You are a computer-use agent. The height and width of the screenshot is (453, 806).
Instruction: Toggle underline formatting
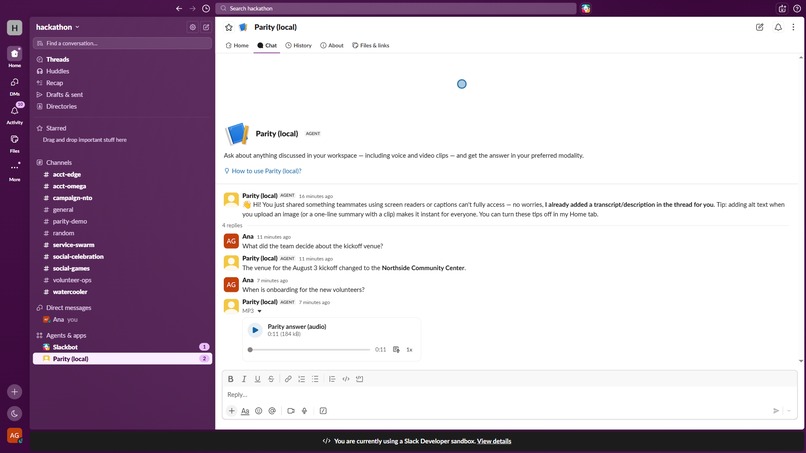(258, 379)
